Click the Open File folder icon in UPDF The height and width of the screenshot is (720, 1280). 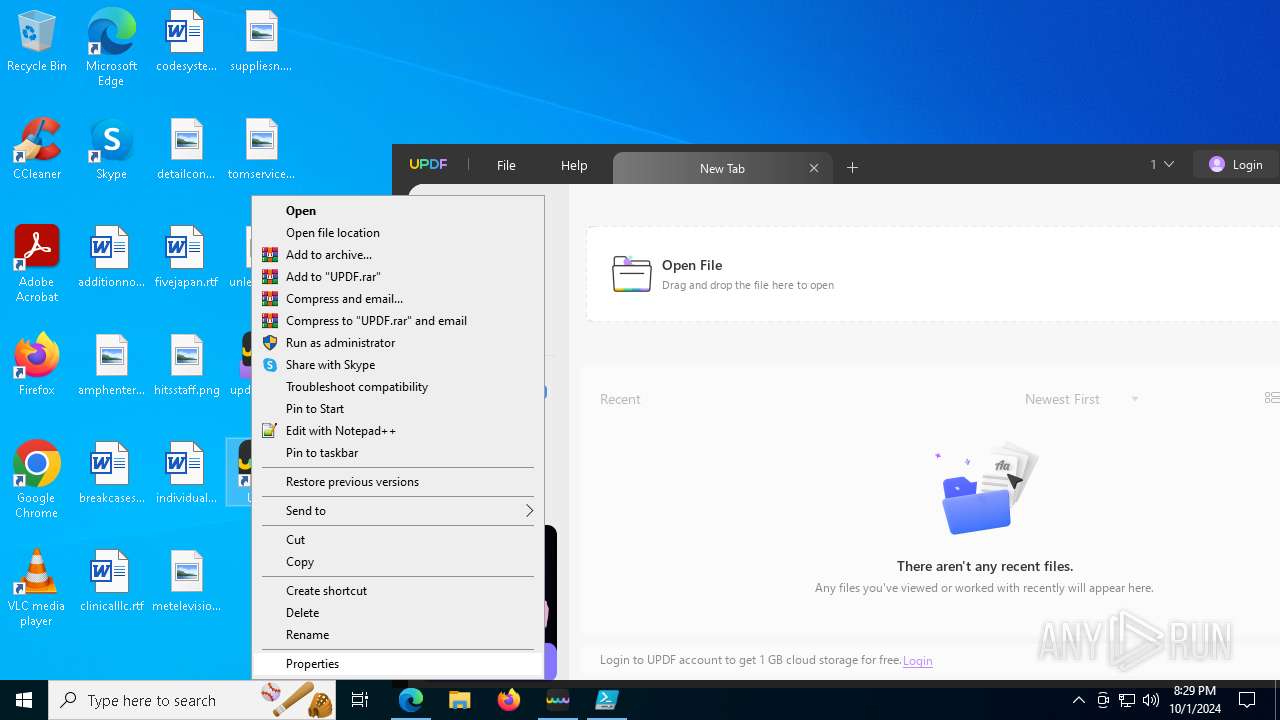click(x=631, y=274)
